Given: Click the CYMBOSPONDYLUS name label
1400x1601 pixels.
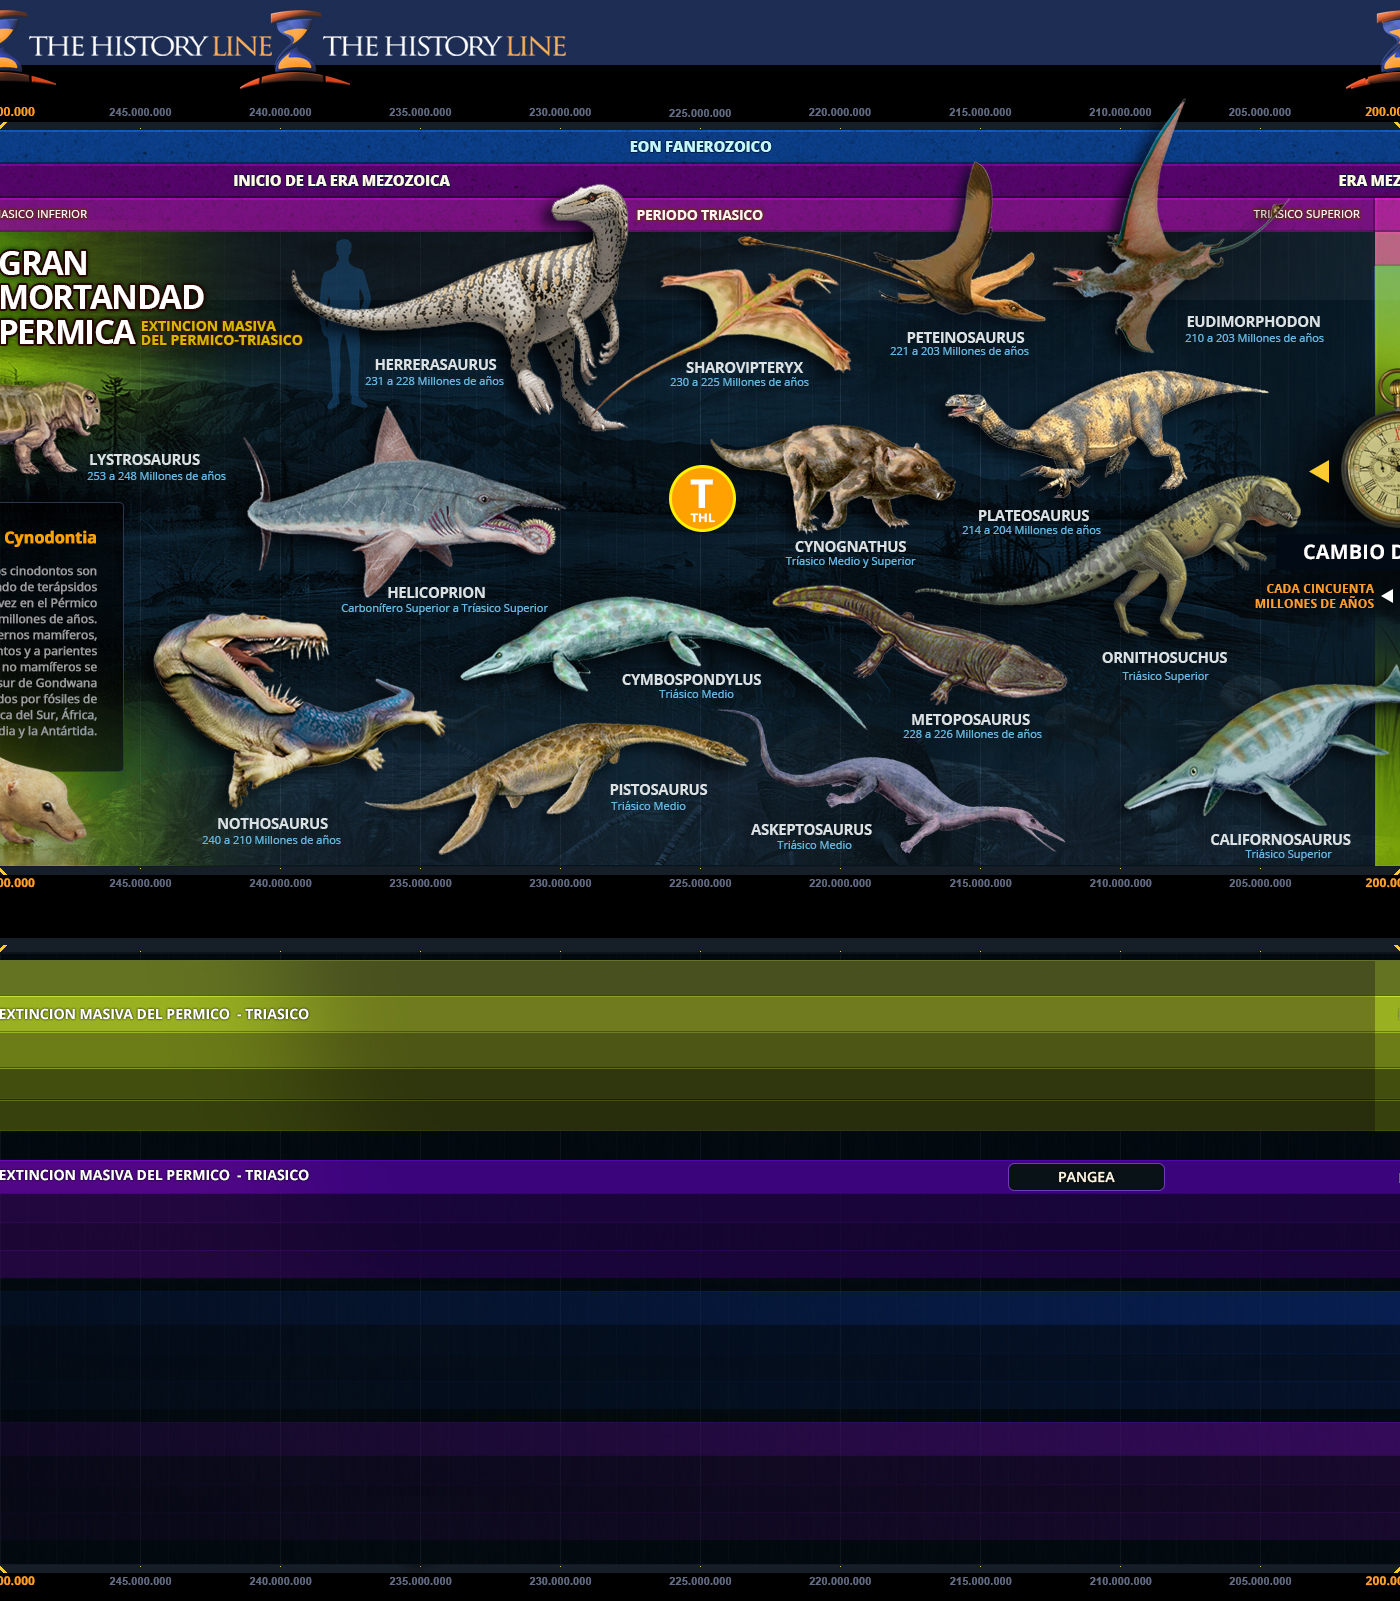Looking at the screenshot, I should (x=691, y=680).
